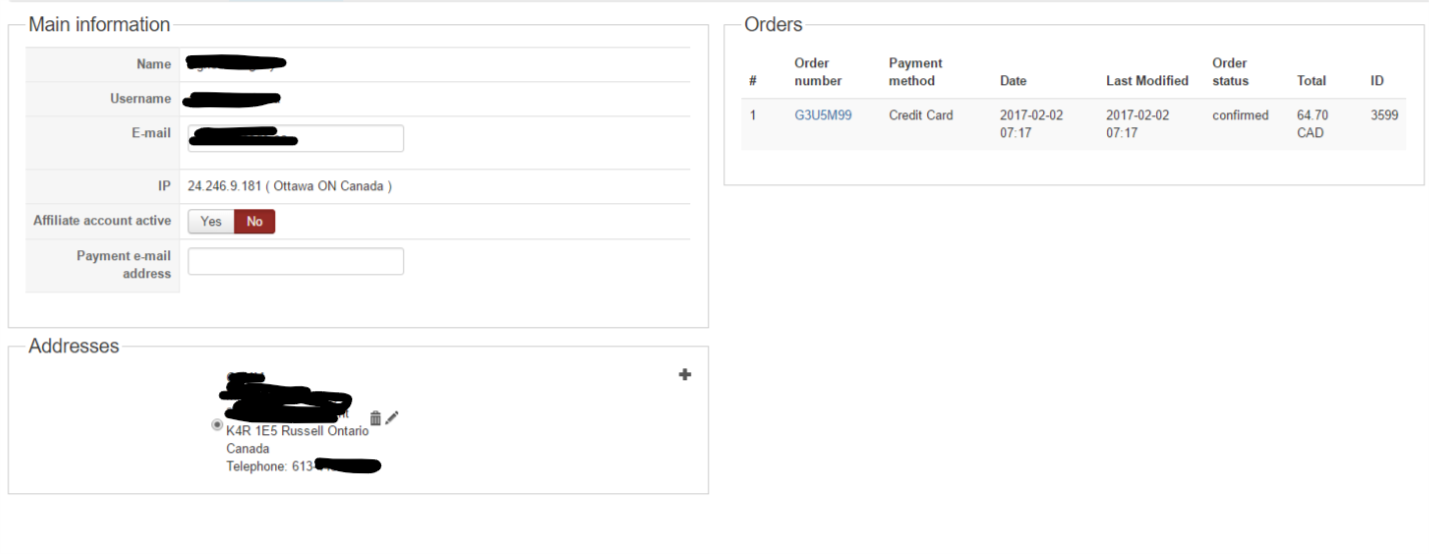Select No for affiliate account active
This screenshot has height=554, width=1429.
(x=254, y=222)
